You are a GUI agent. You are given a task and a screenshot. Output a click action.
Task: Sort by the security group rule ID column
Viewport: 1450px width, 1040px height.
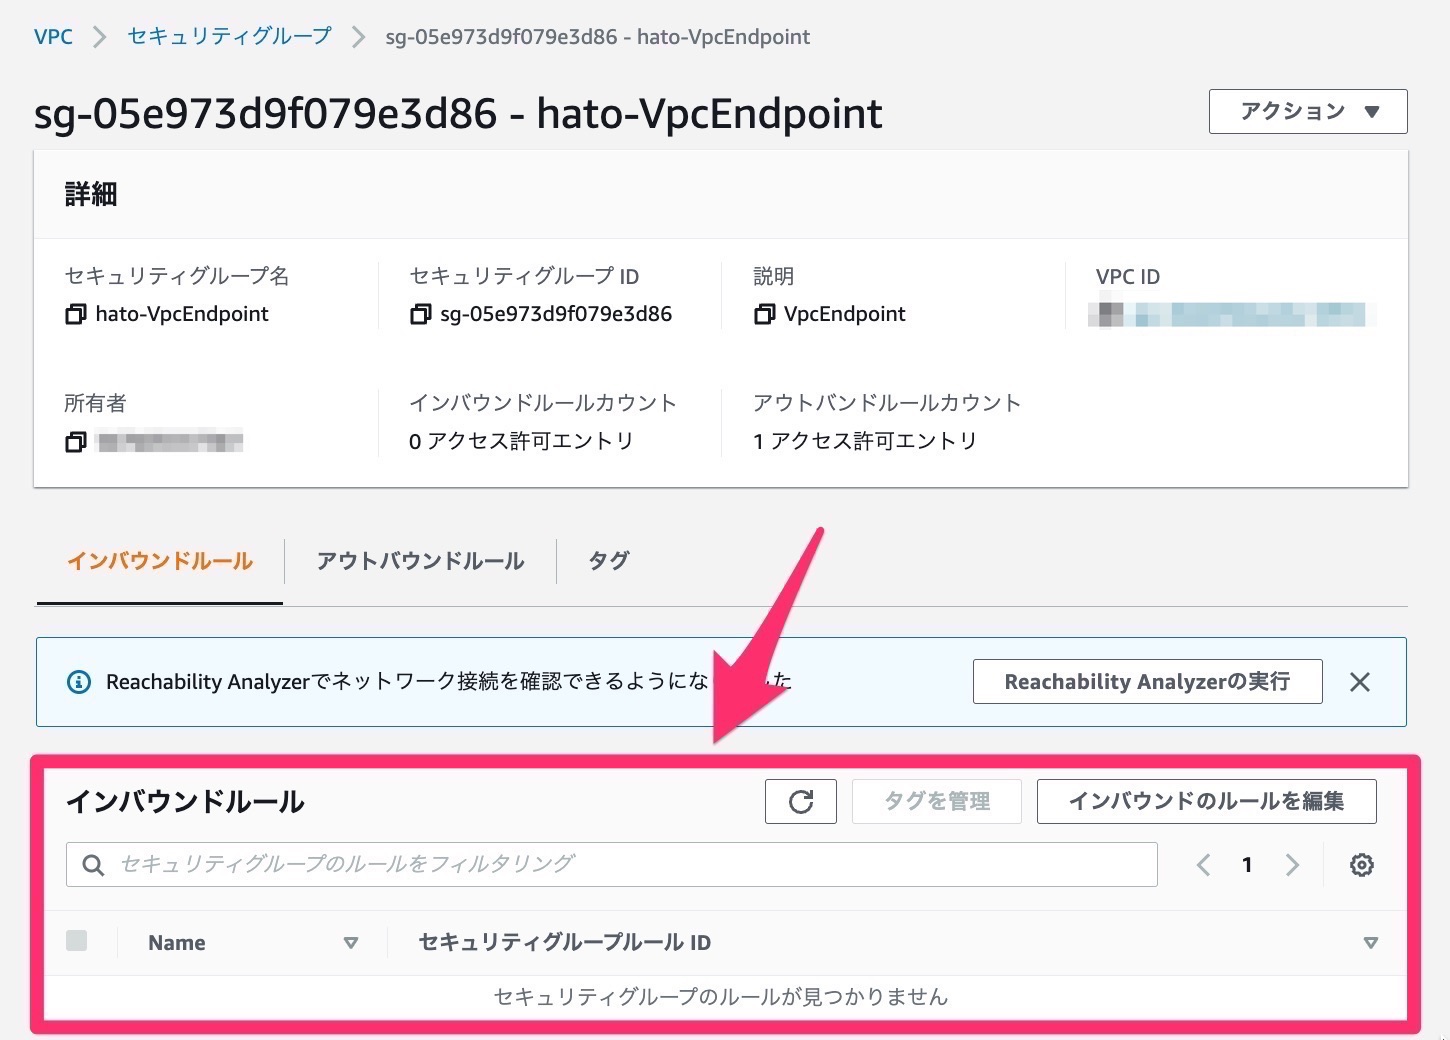[1370, 942]
